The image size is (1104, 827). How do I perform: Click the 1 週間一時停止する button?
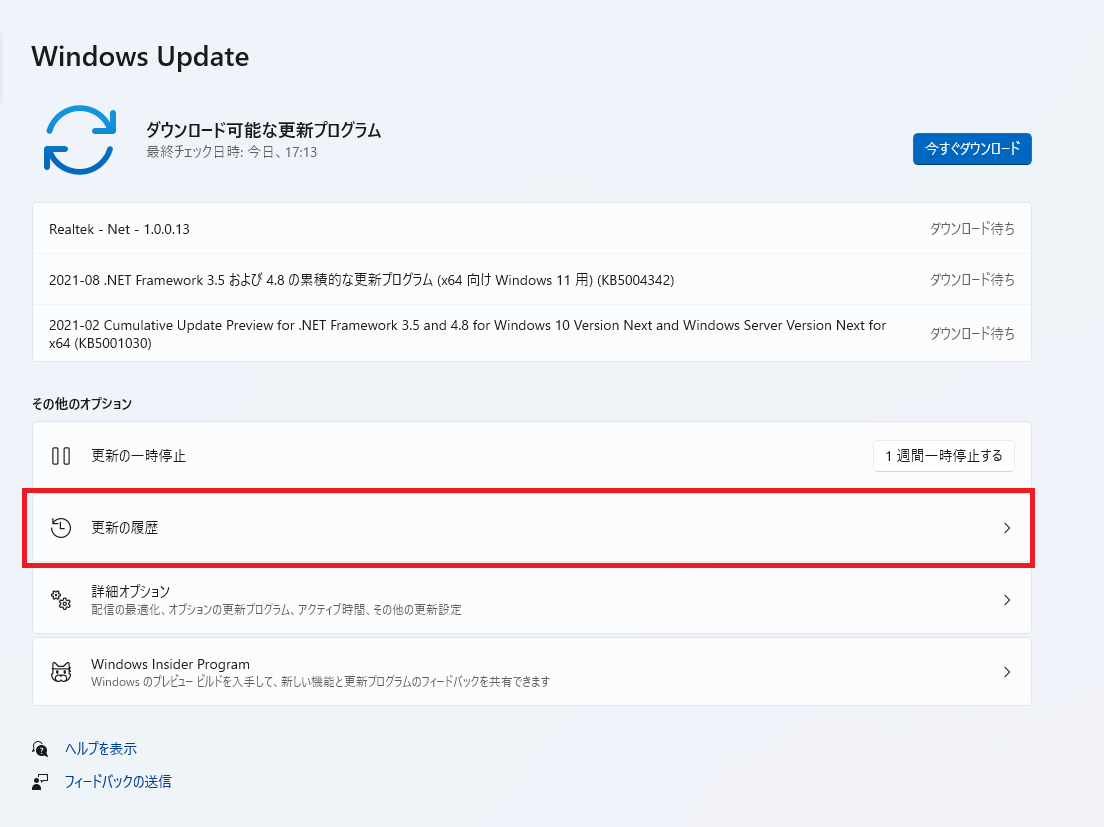point(943,456)
